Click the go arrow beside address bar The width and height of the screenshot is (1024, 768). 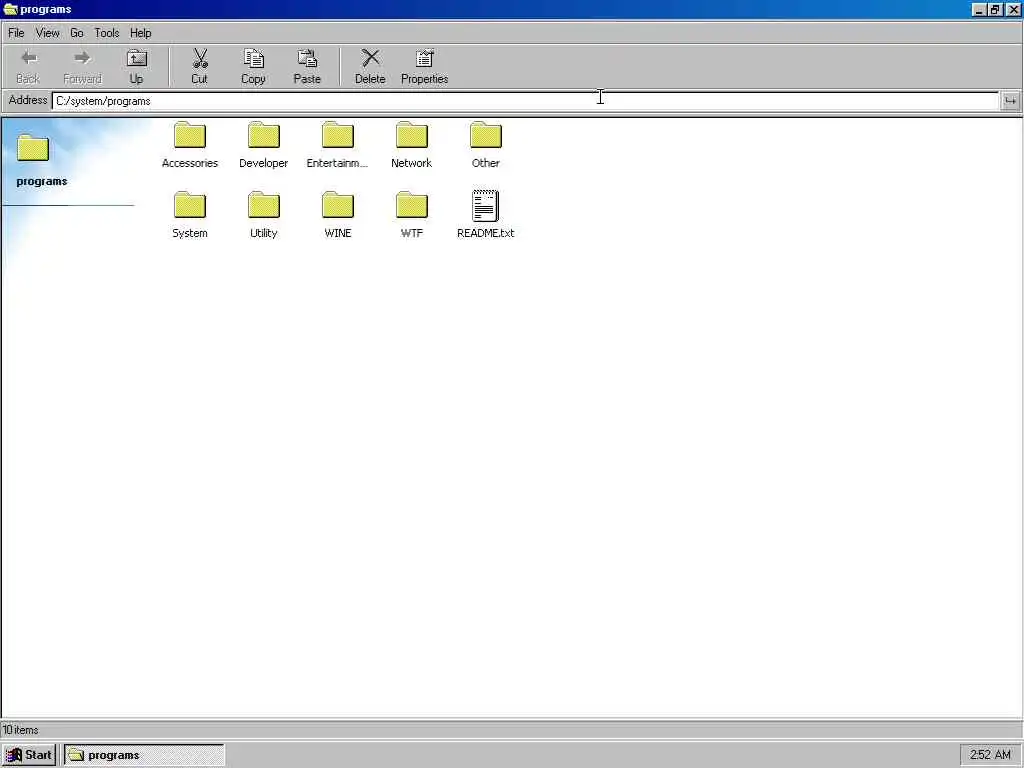coord(1010,101)
